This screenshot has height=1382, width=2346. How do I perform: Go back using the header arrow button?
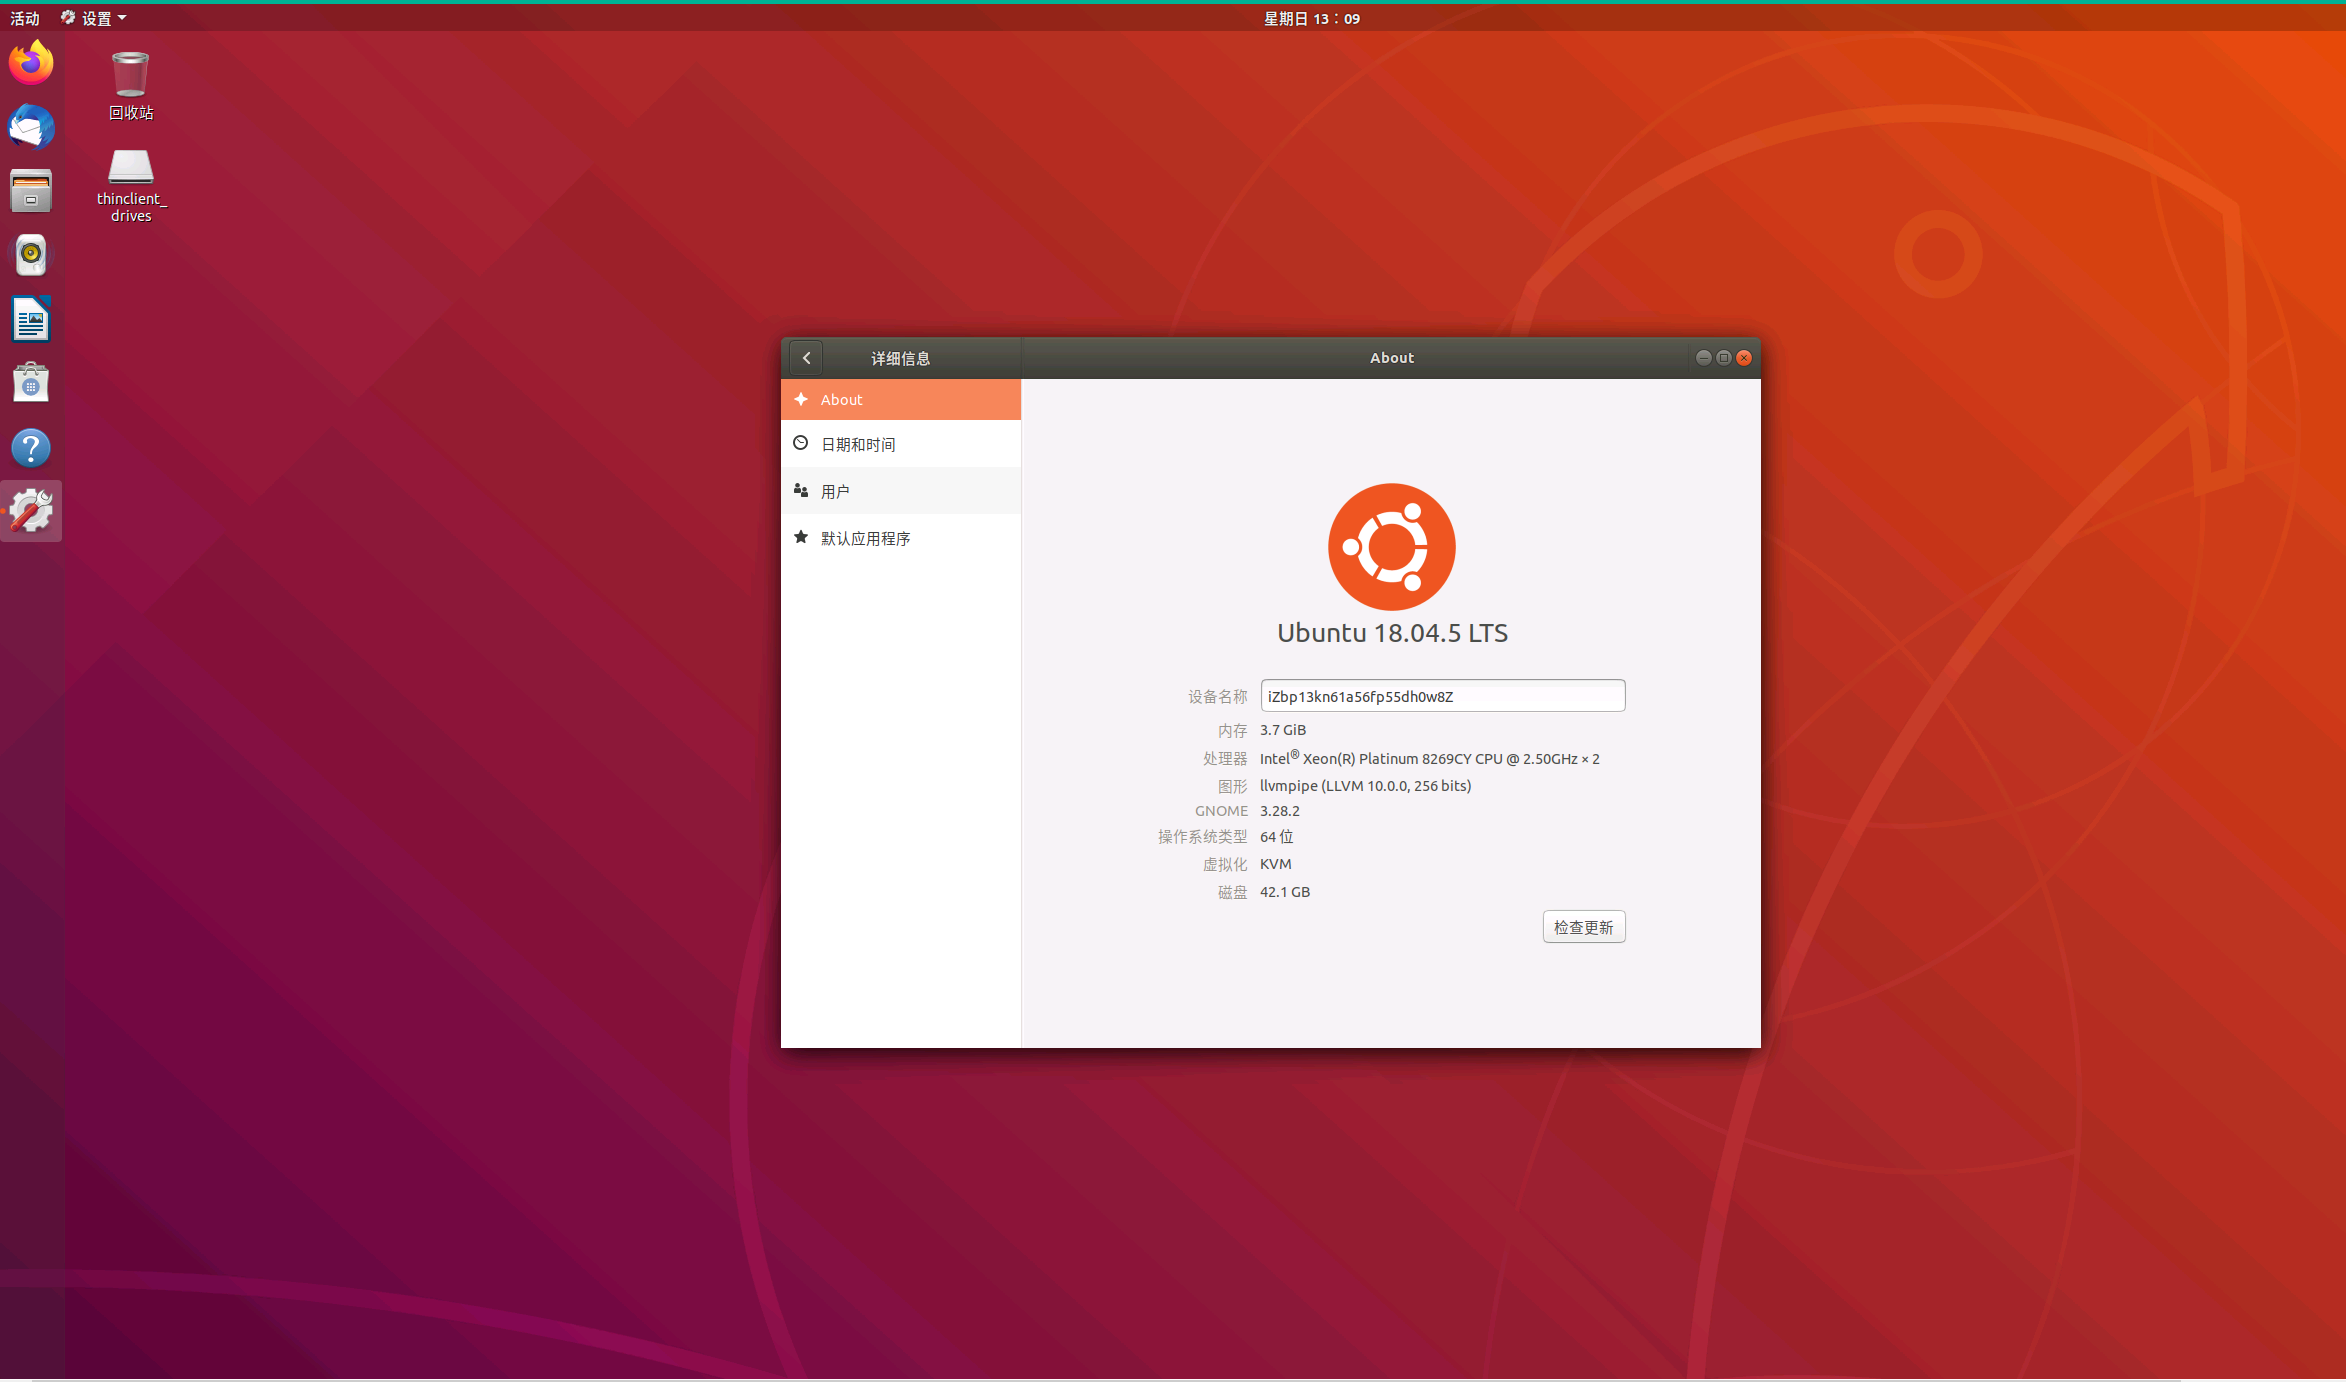[806, 358]
